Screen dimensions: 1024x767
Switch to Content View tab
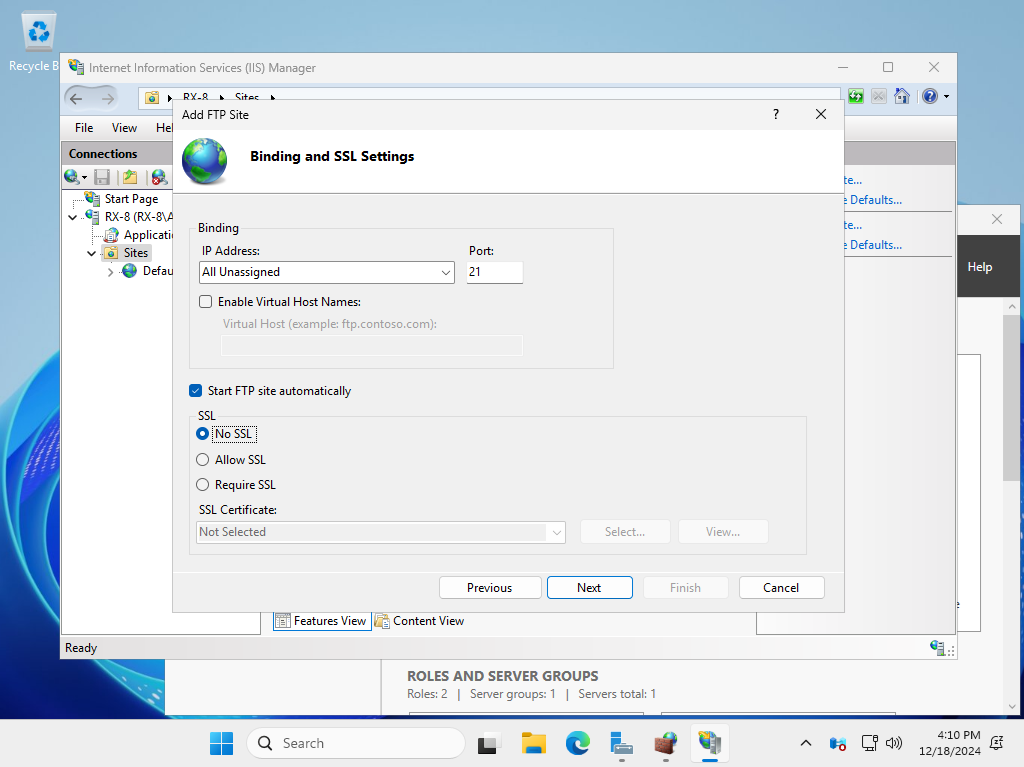pos(419,621)
